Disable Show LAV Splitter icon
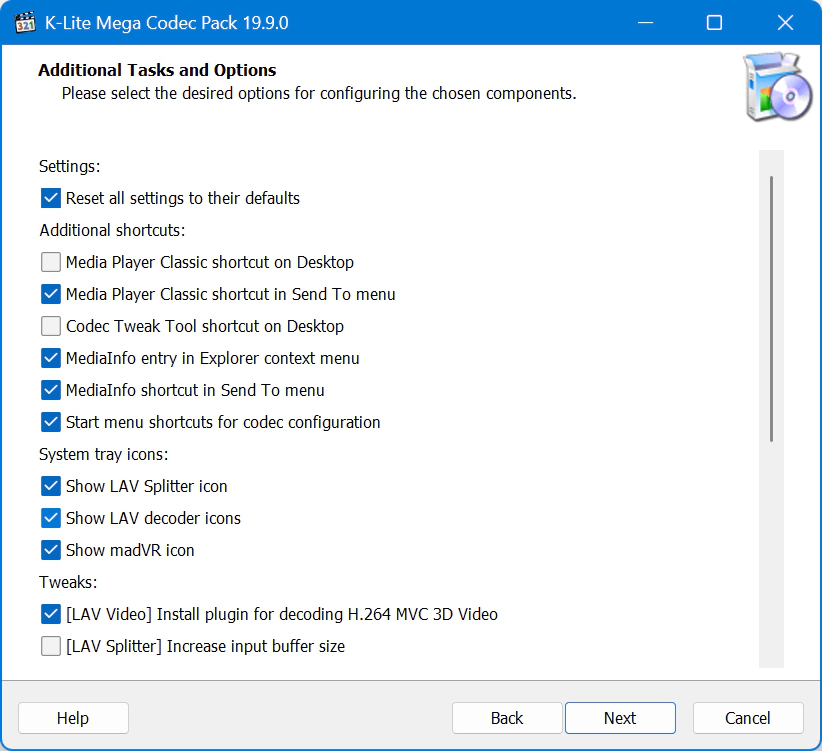The width and height of the screenshot is (822, 751). (51, 486)
